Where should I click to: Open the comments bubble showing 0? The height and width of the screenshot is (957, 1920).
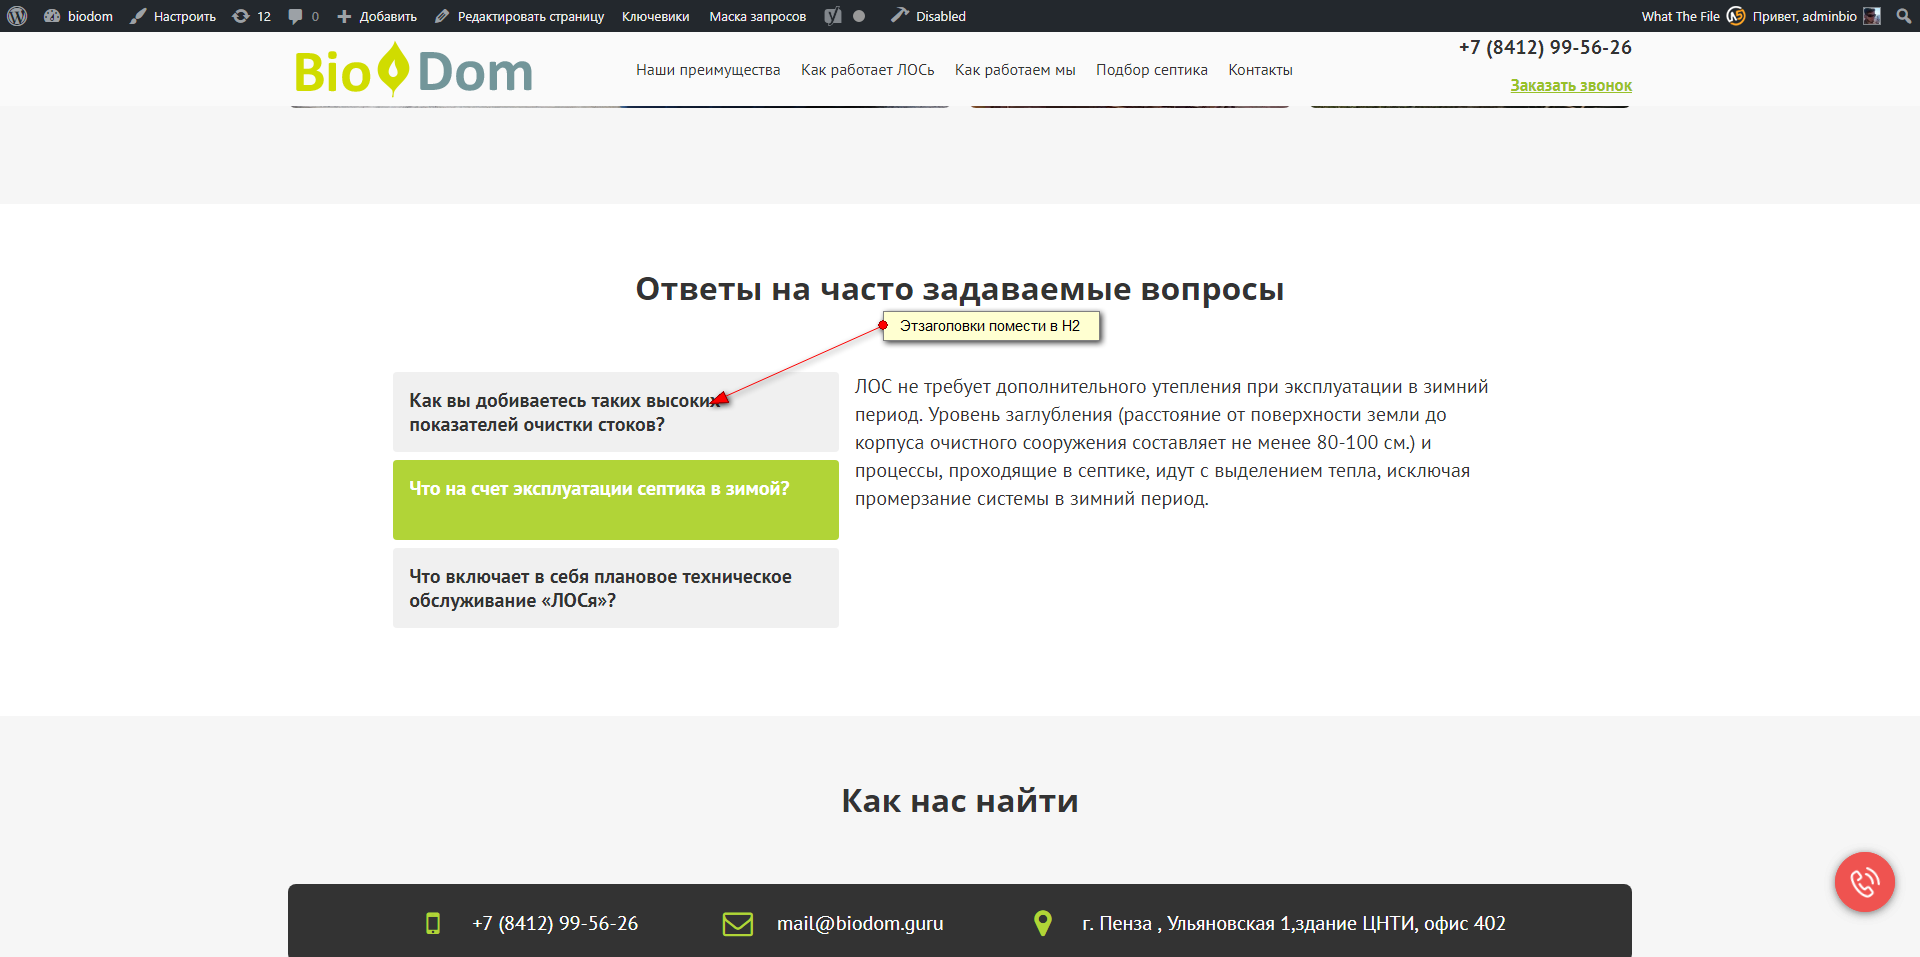click(304, 16)
